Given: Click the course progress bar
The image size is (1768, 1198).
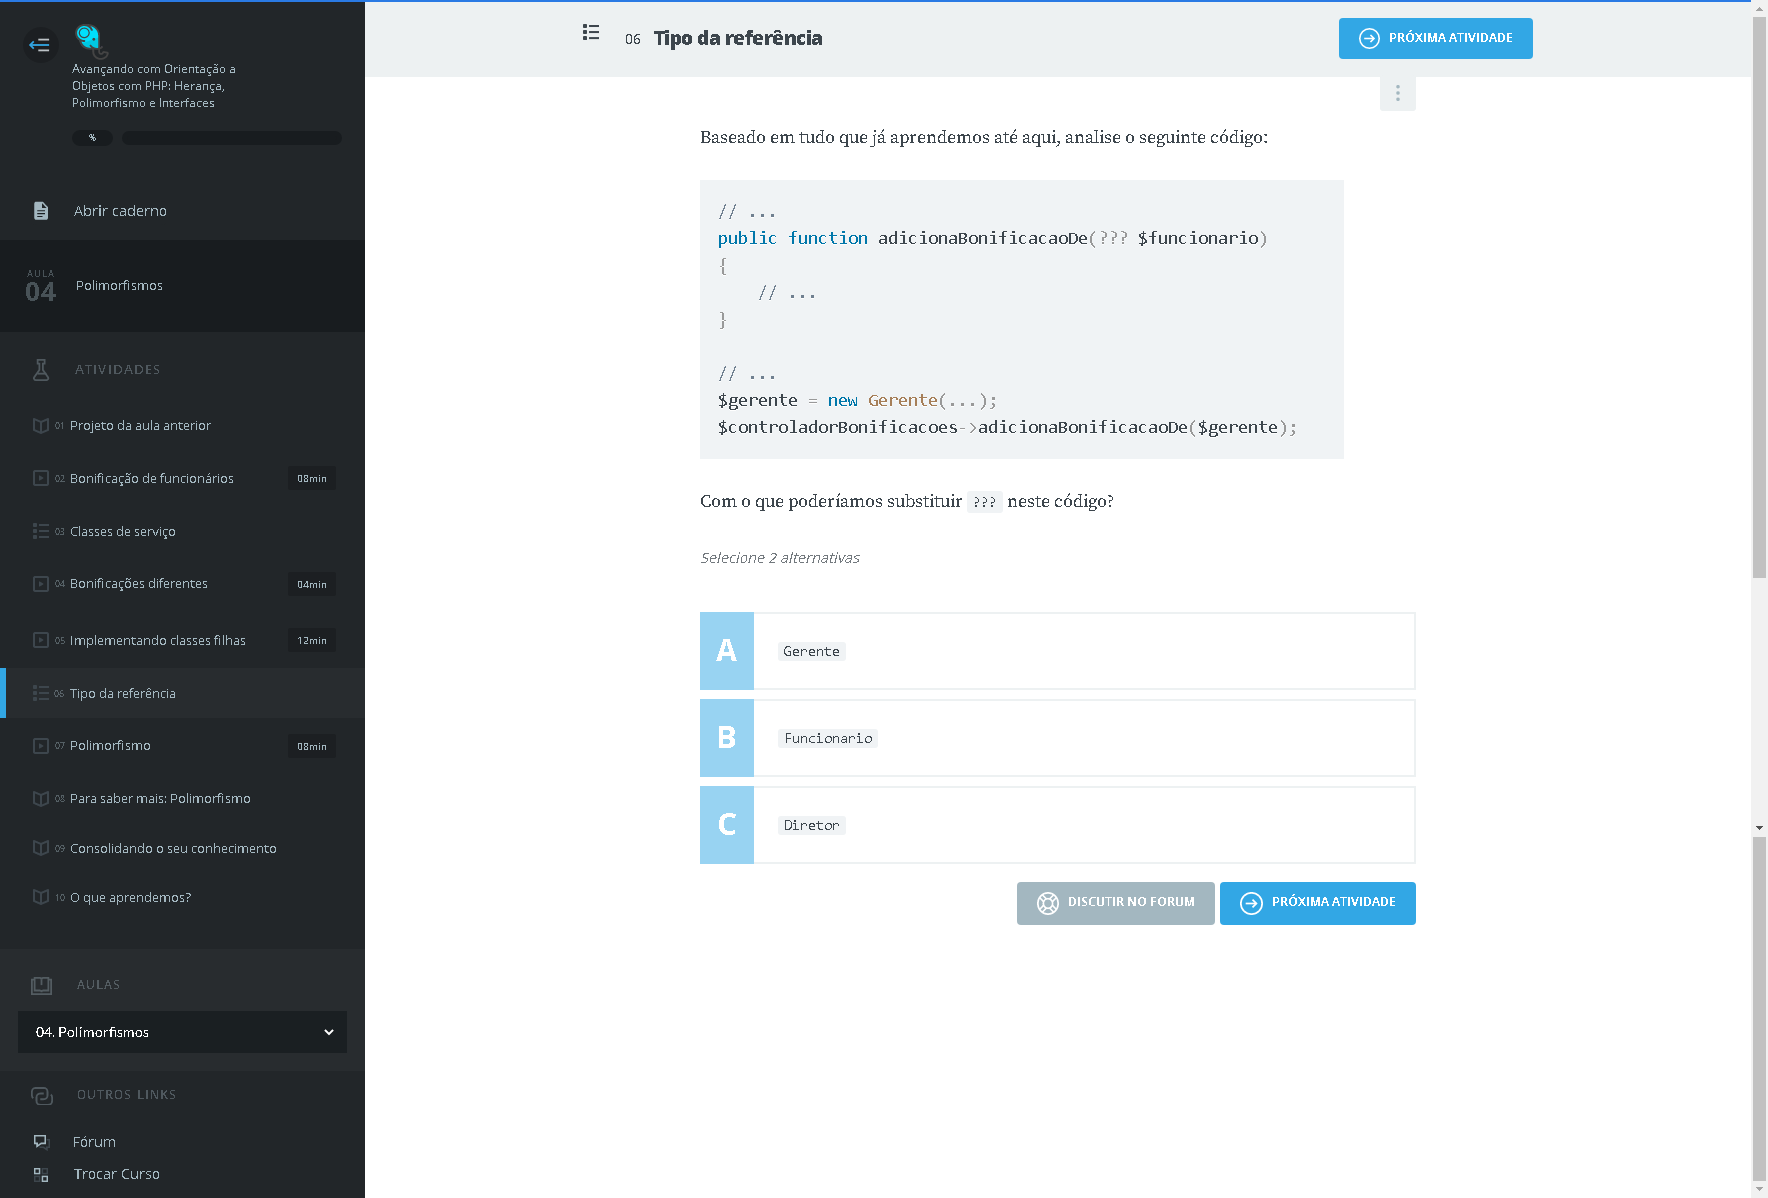Looking at the screenshot, I should 231,138.
